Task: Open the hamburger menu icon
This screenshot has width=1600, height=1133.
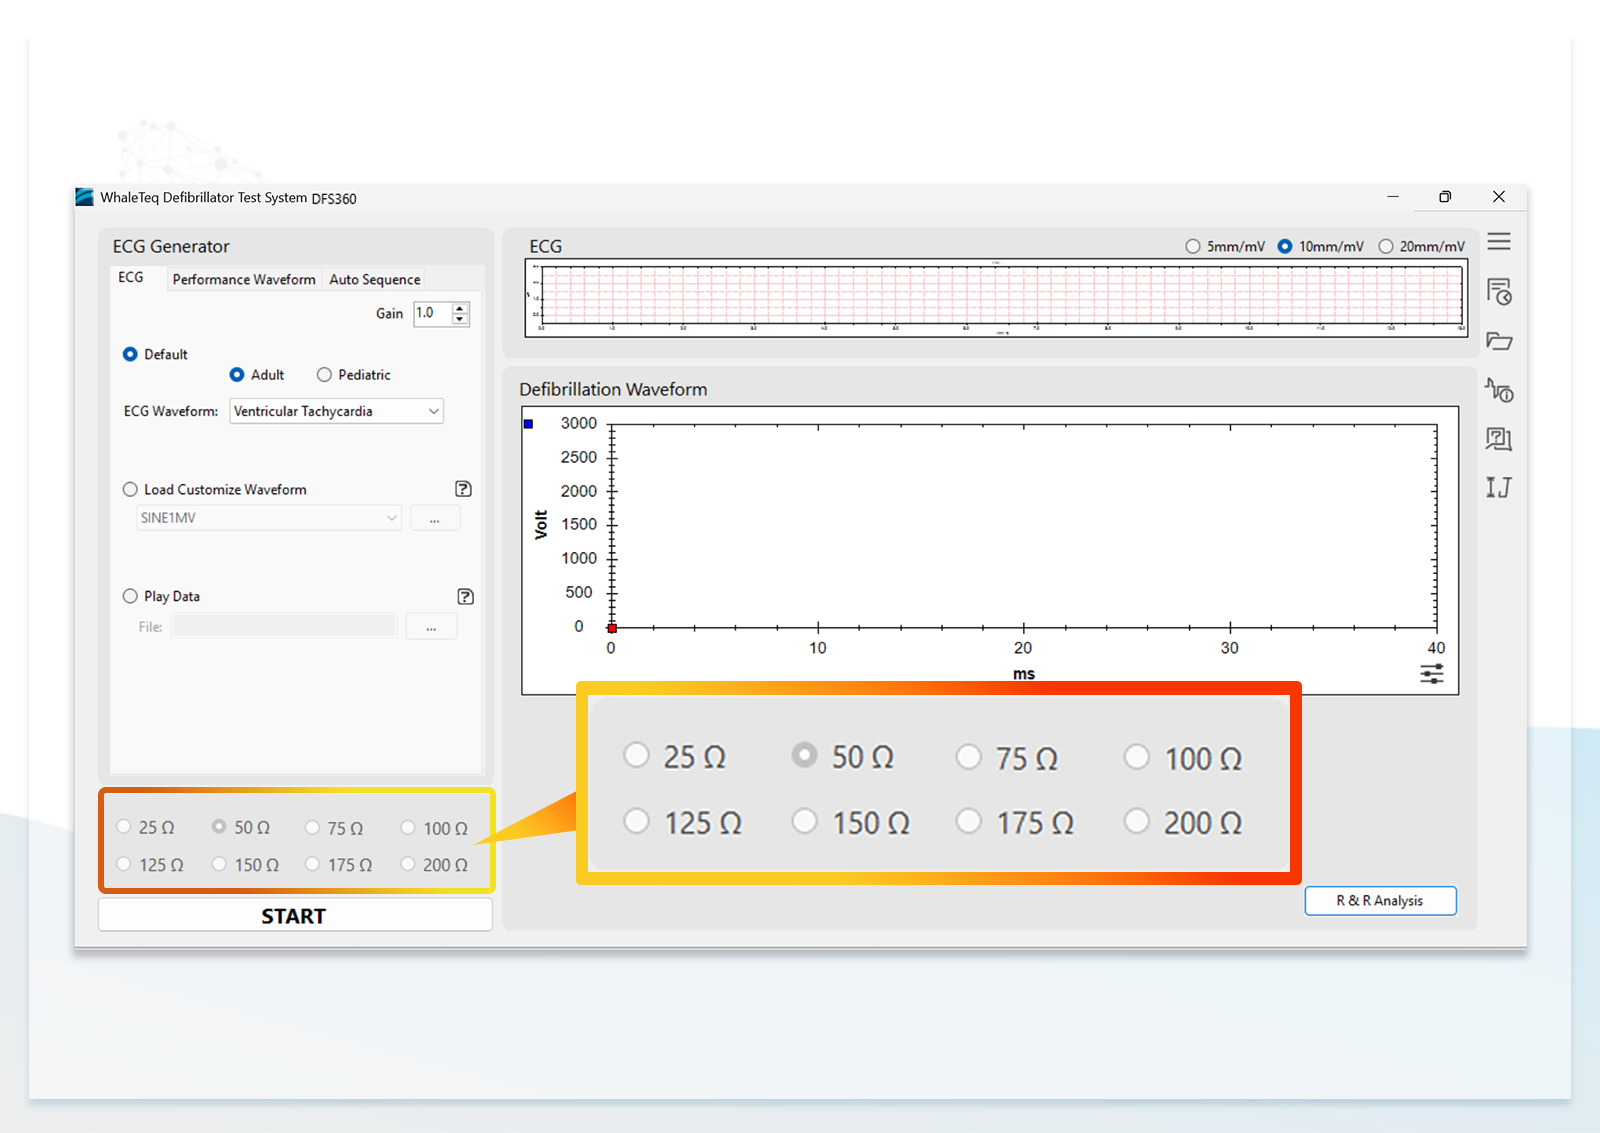Action: tap(1498, 242)
